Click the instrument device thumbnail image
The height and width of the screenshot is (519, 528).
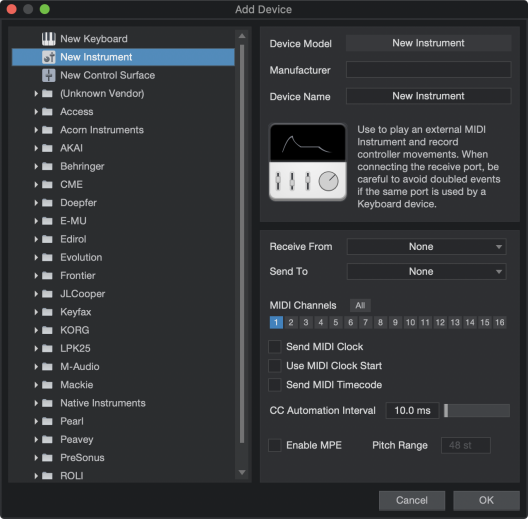click(307, 162)
